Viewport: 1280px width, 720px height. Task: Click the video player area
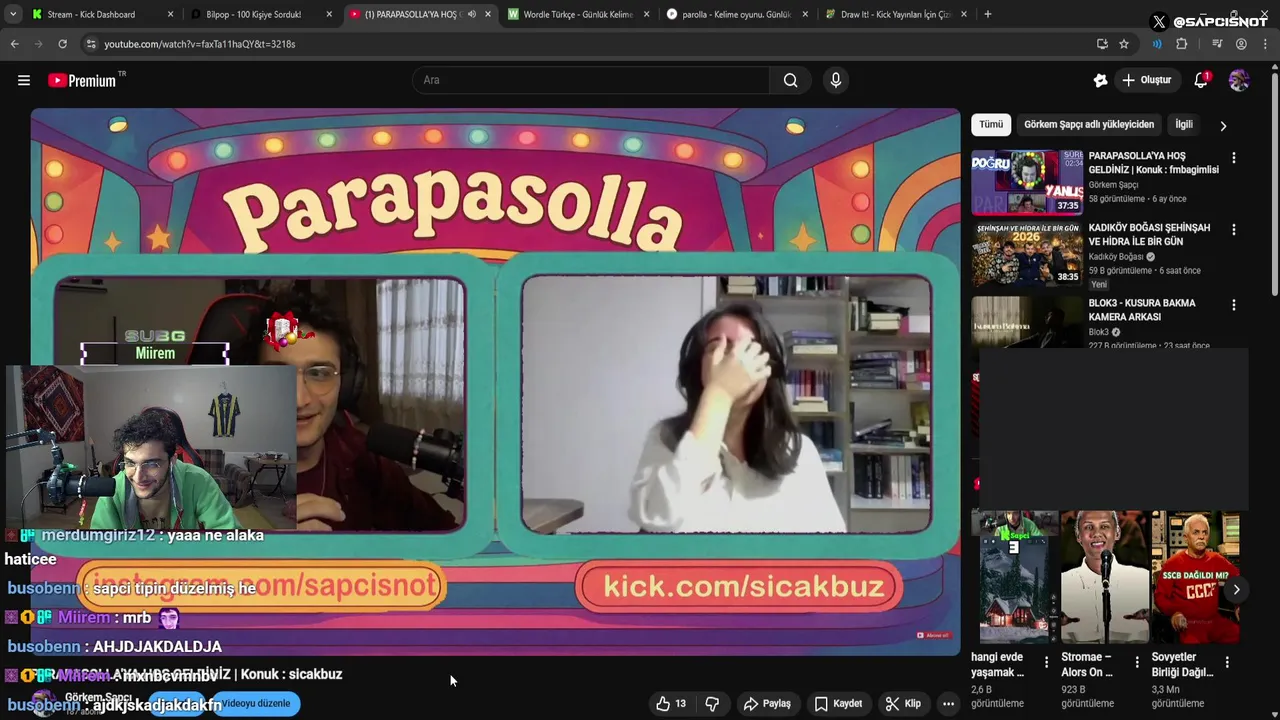[x=495, y=382]
